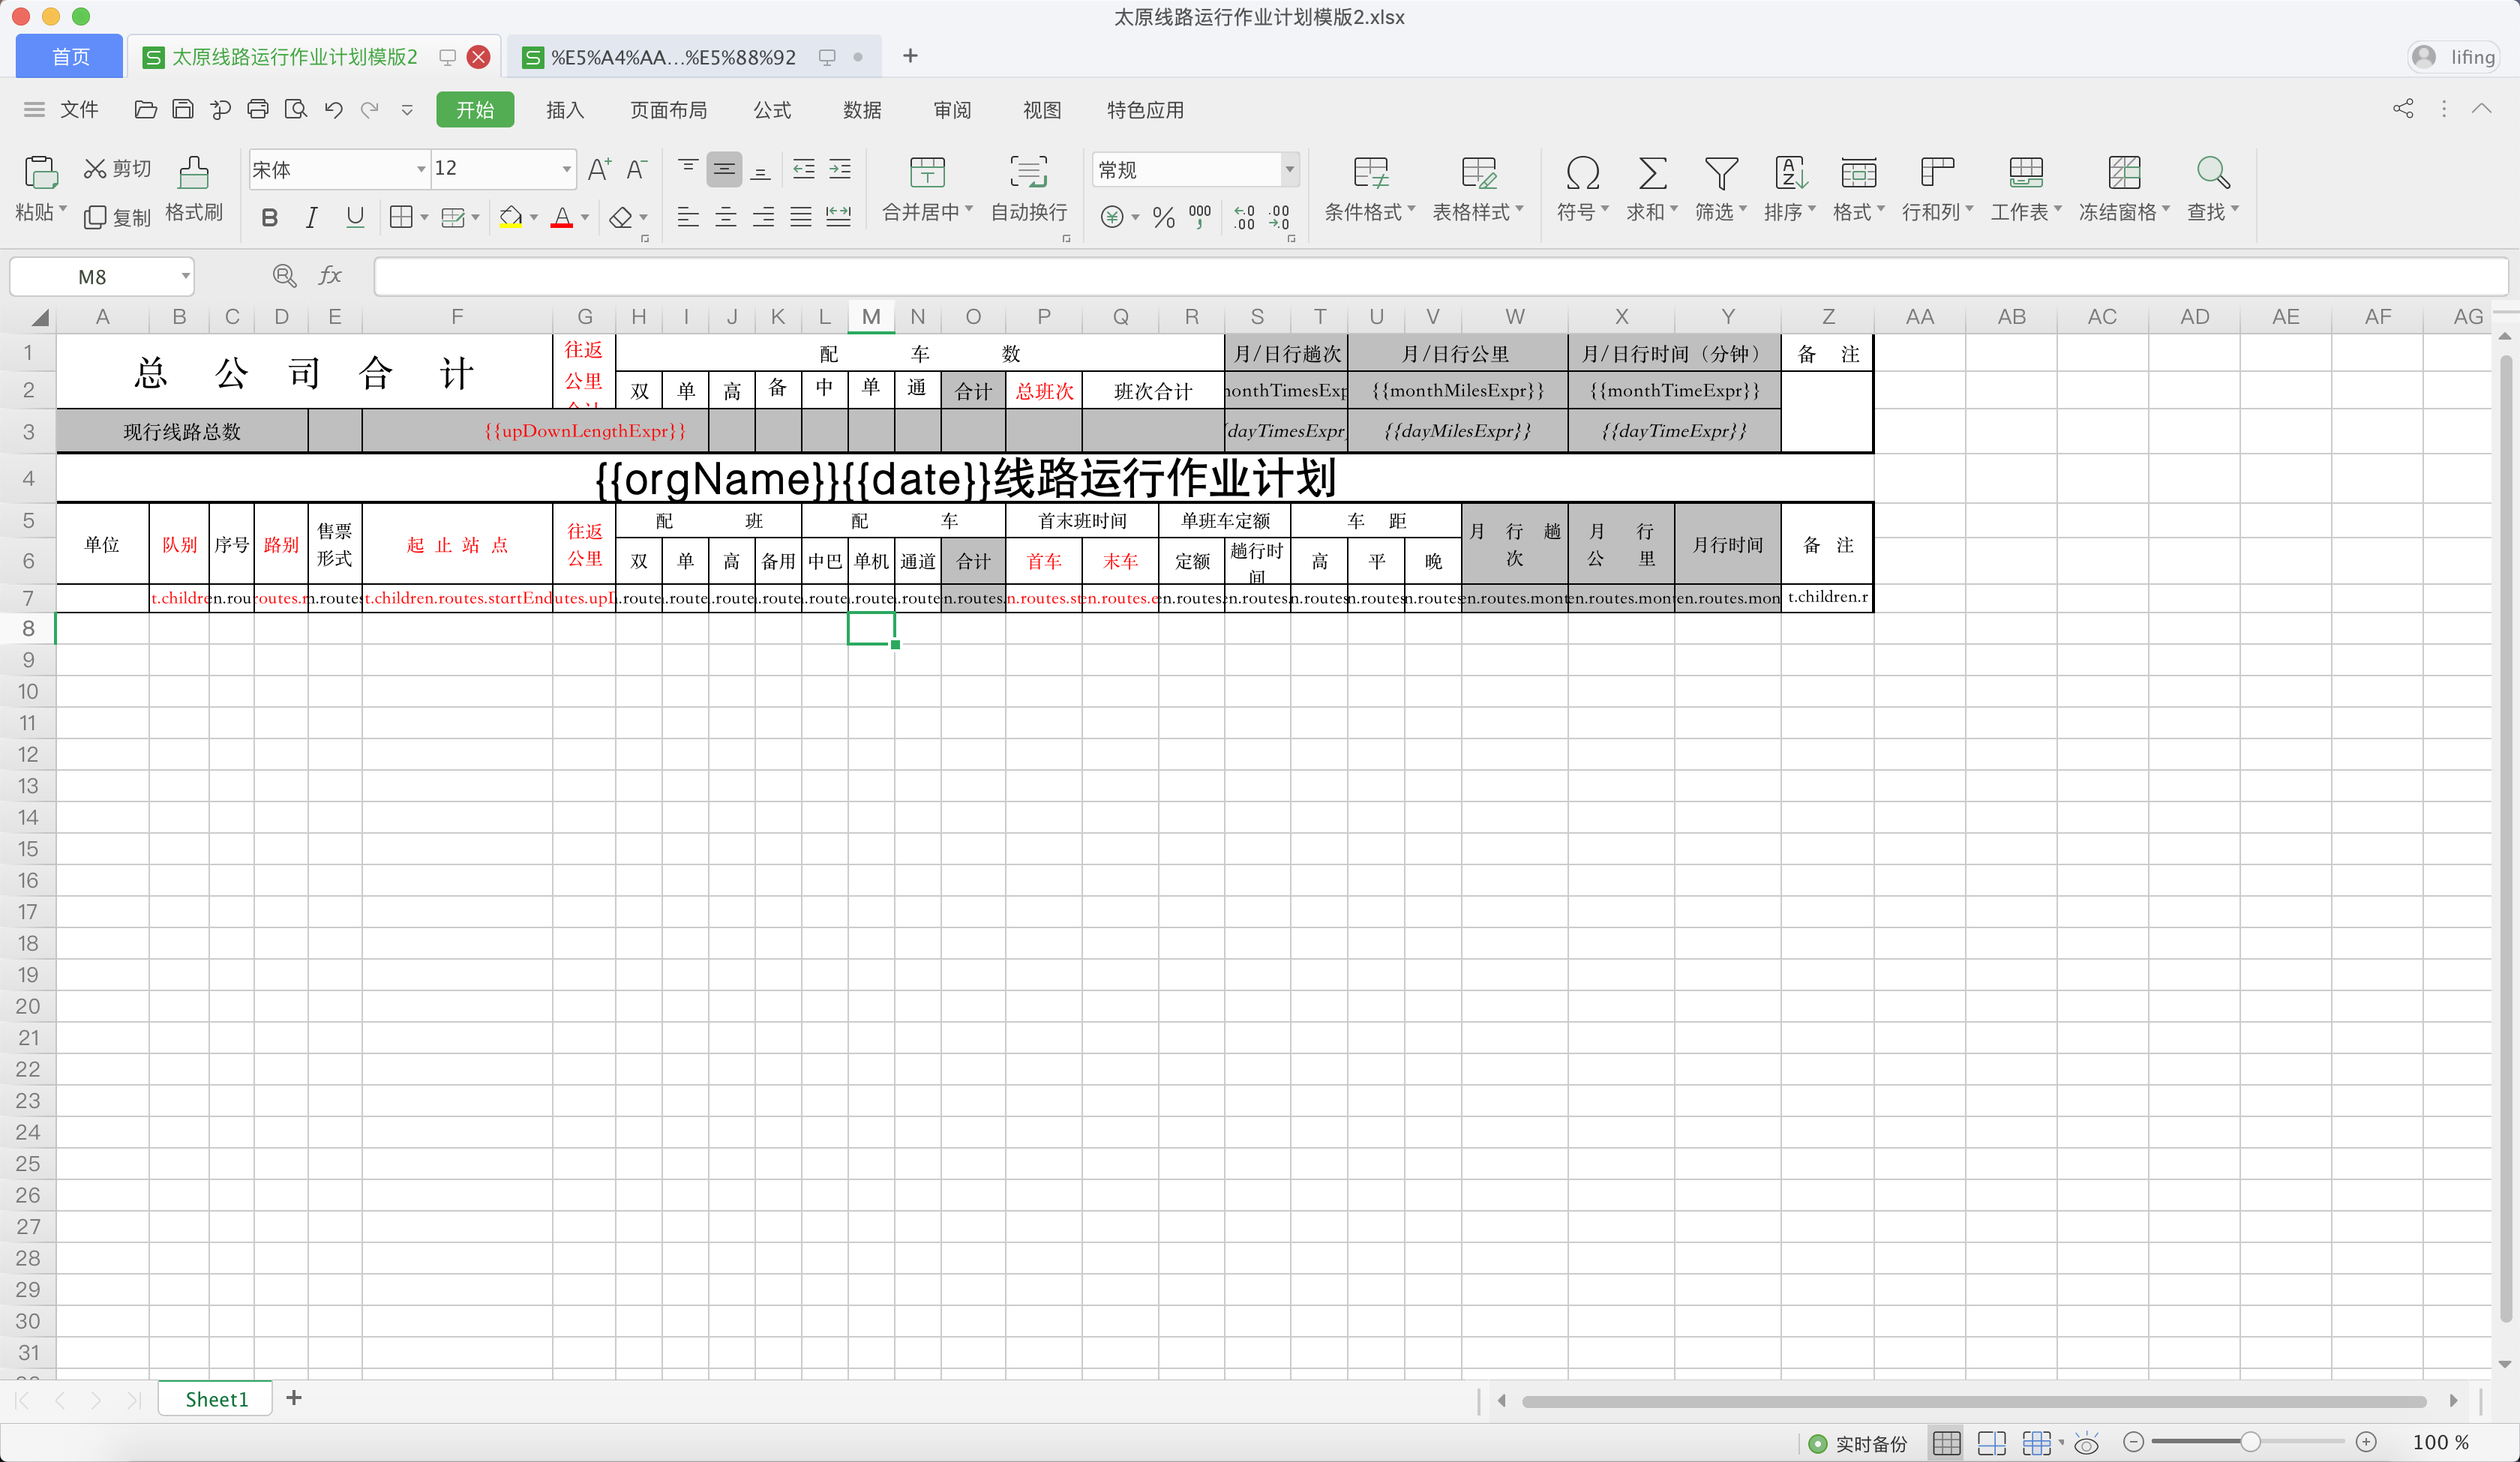This screenshot has width=2520, height=1462.
Task: Toggle Italic text style
Action: point(311,217)
